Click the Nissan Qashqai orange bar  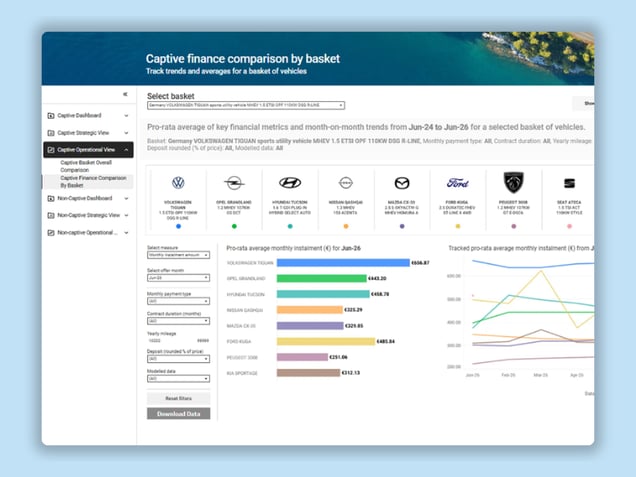[x=310, y=310]
